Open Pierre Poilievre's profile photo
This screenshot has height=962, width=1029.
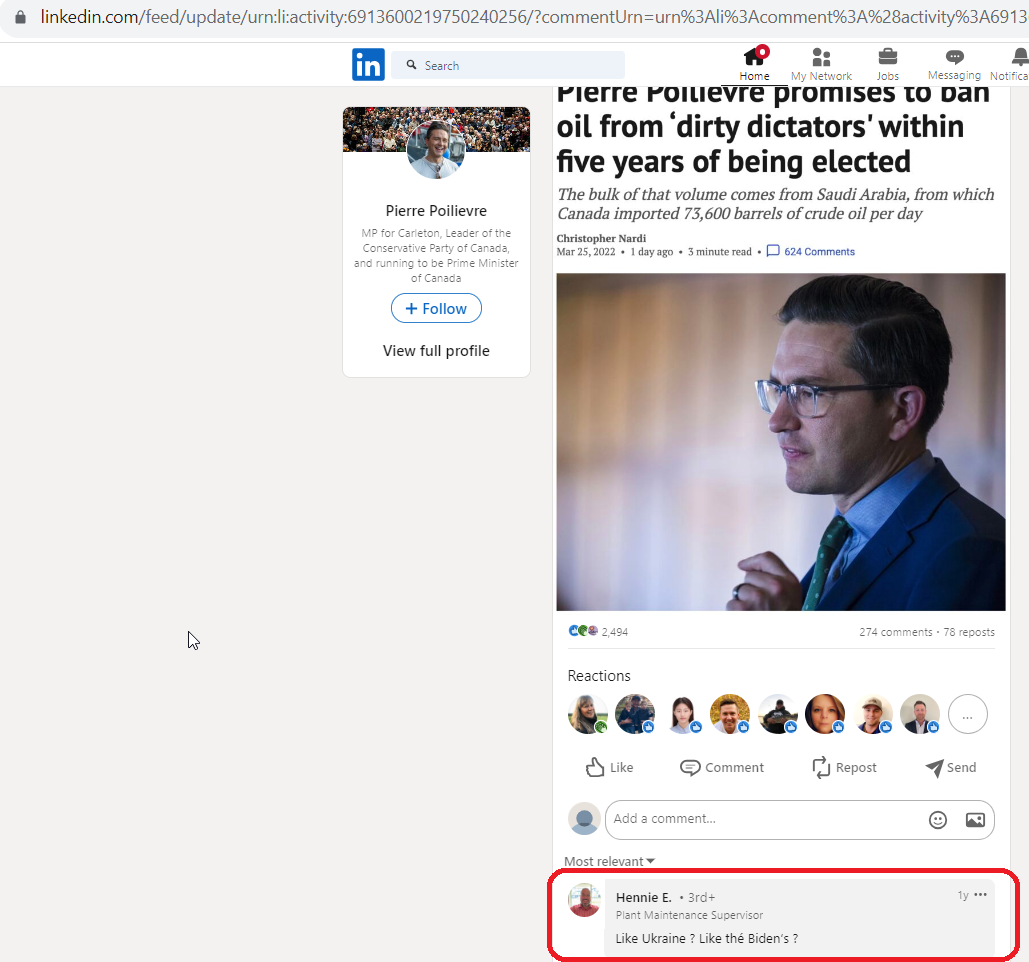(x=436, y=150)
